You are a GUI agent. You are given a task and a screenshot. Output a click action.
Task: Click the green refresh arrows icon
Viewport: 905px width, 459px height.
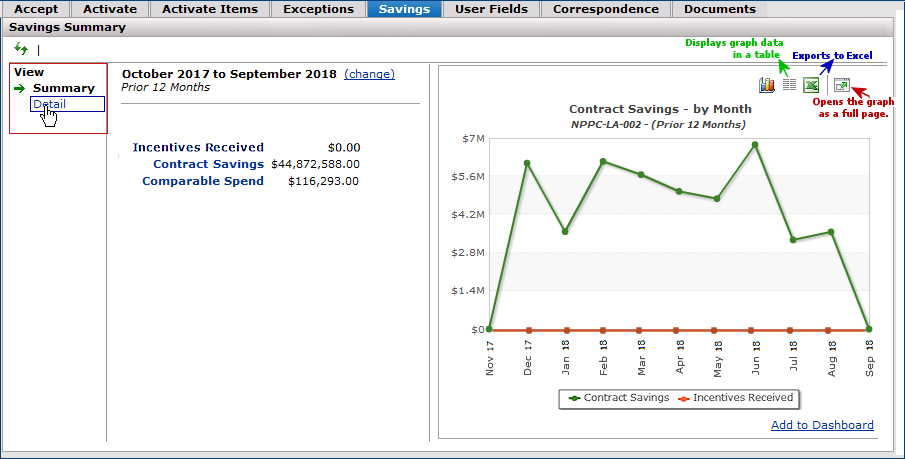[x=21, y=48]
